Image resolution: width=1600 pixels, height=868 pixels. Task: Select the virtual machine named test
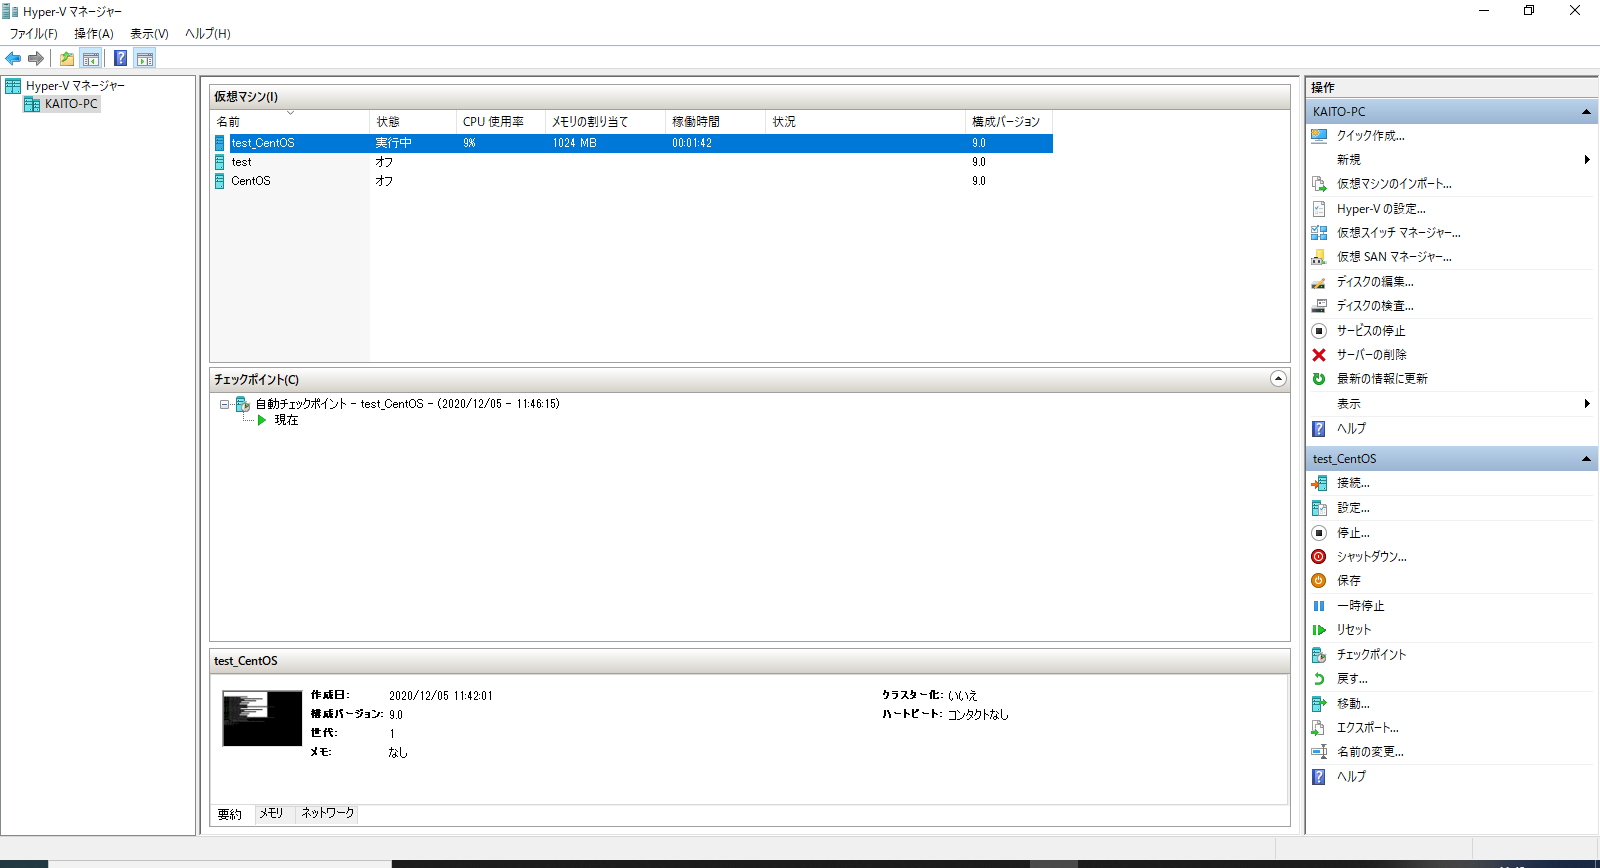click(x=632, y=162)
